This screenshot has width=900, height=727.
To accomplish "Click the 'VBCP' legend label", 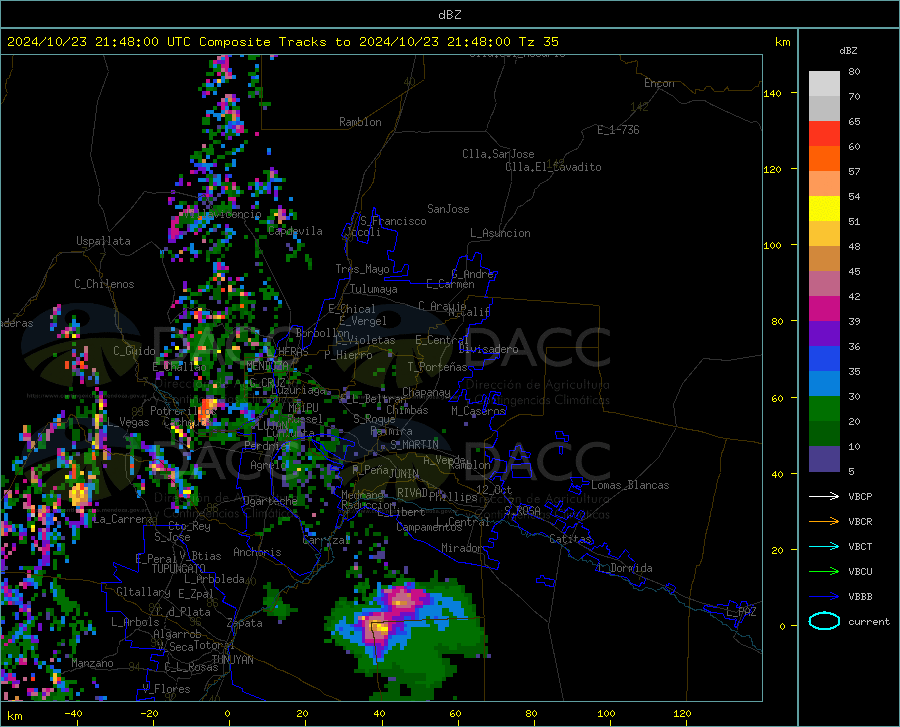I will pyautogui.click(x=860, y=496).
